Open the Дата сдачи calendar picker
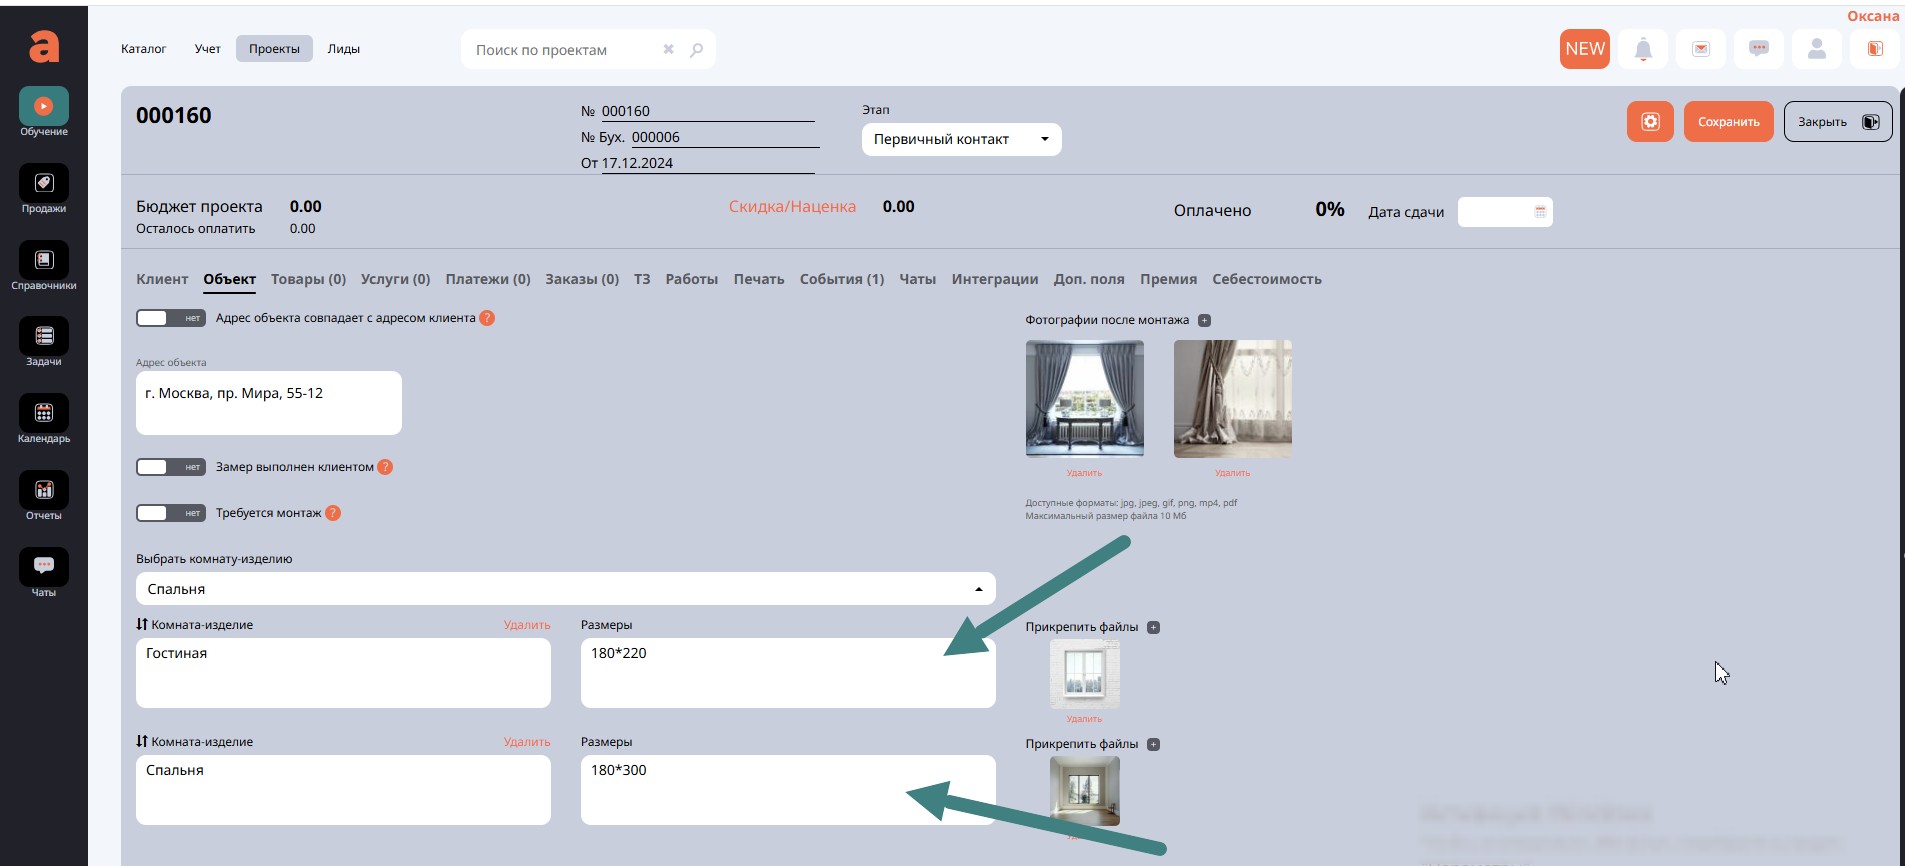Image resolution: width=1905 pixels, height=866 pixels. coord(1540,212)
